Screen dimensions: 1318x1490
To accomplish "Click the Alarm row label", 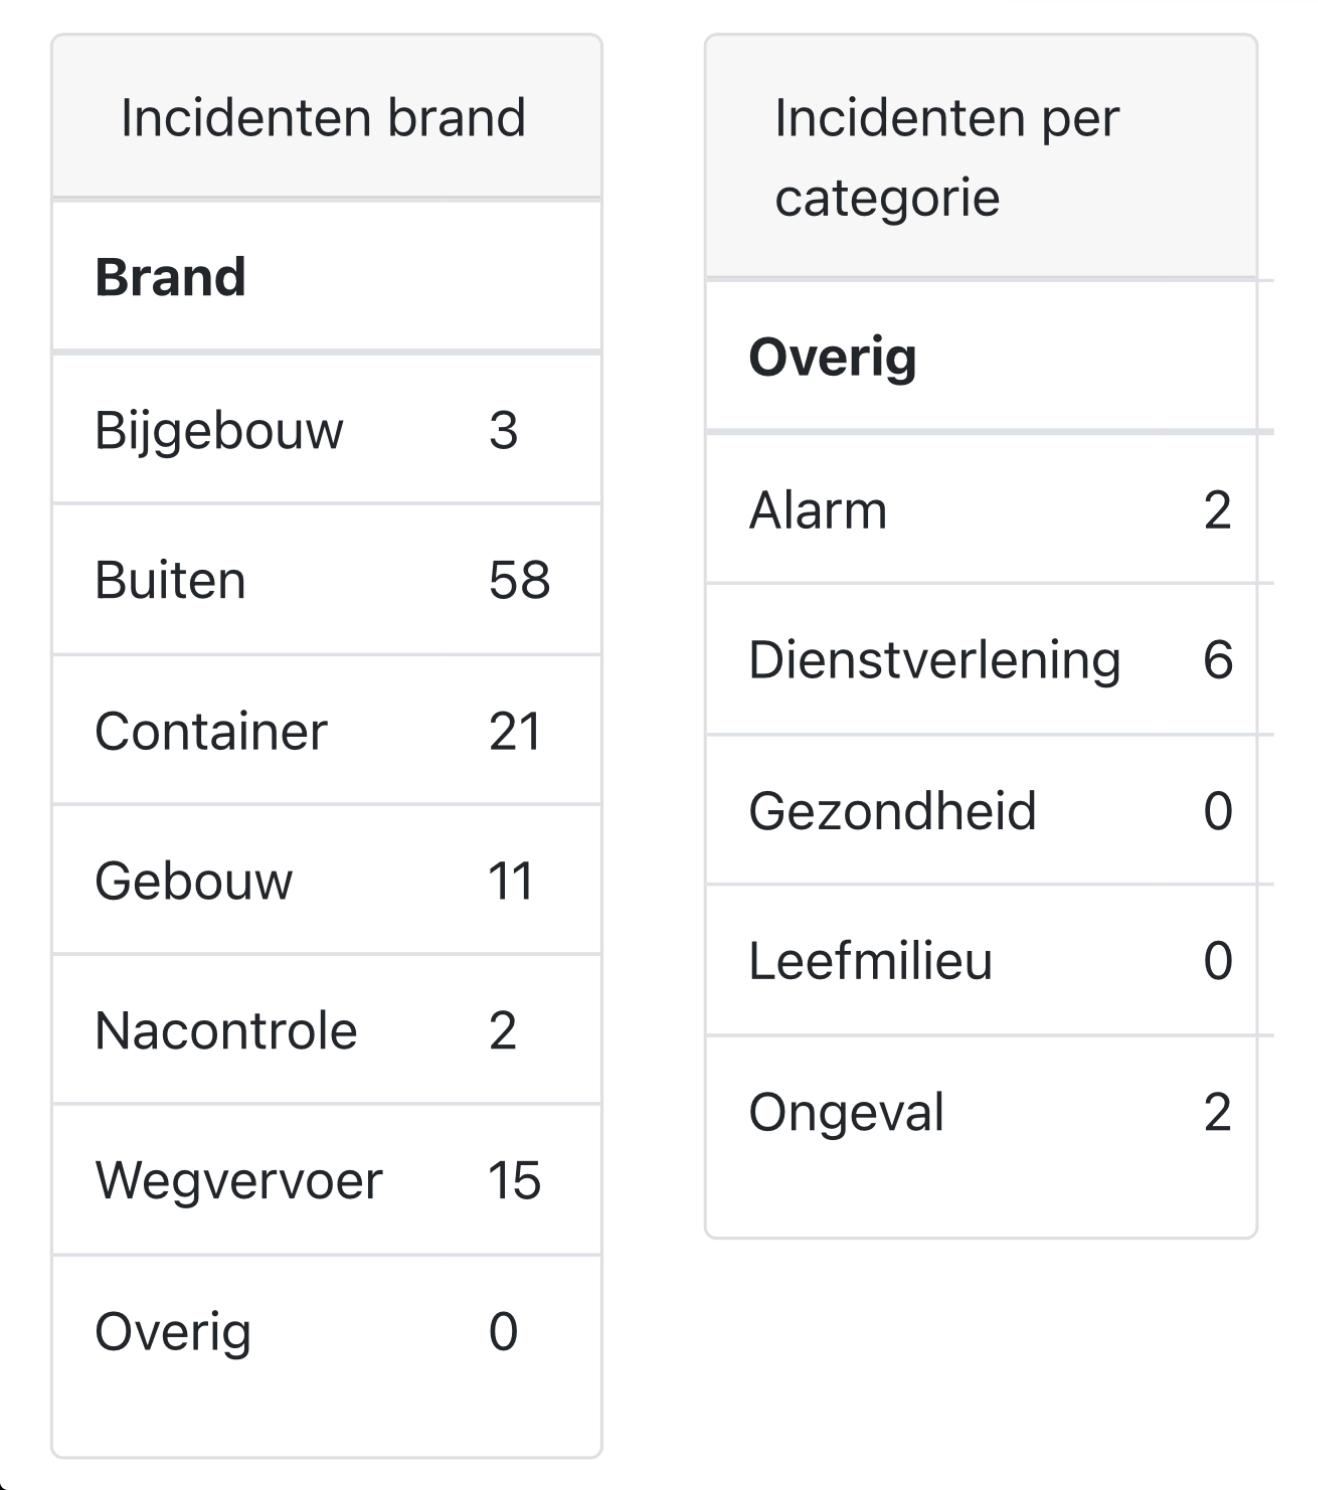I will coord(818,511).
